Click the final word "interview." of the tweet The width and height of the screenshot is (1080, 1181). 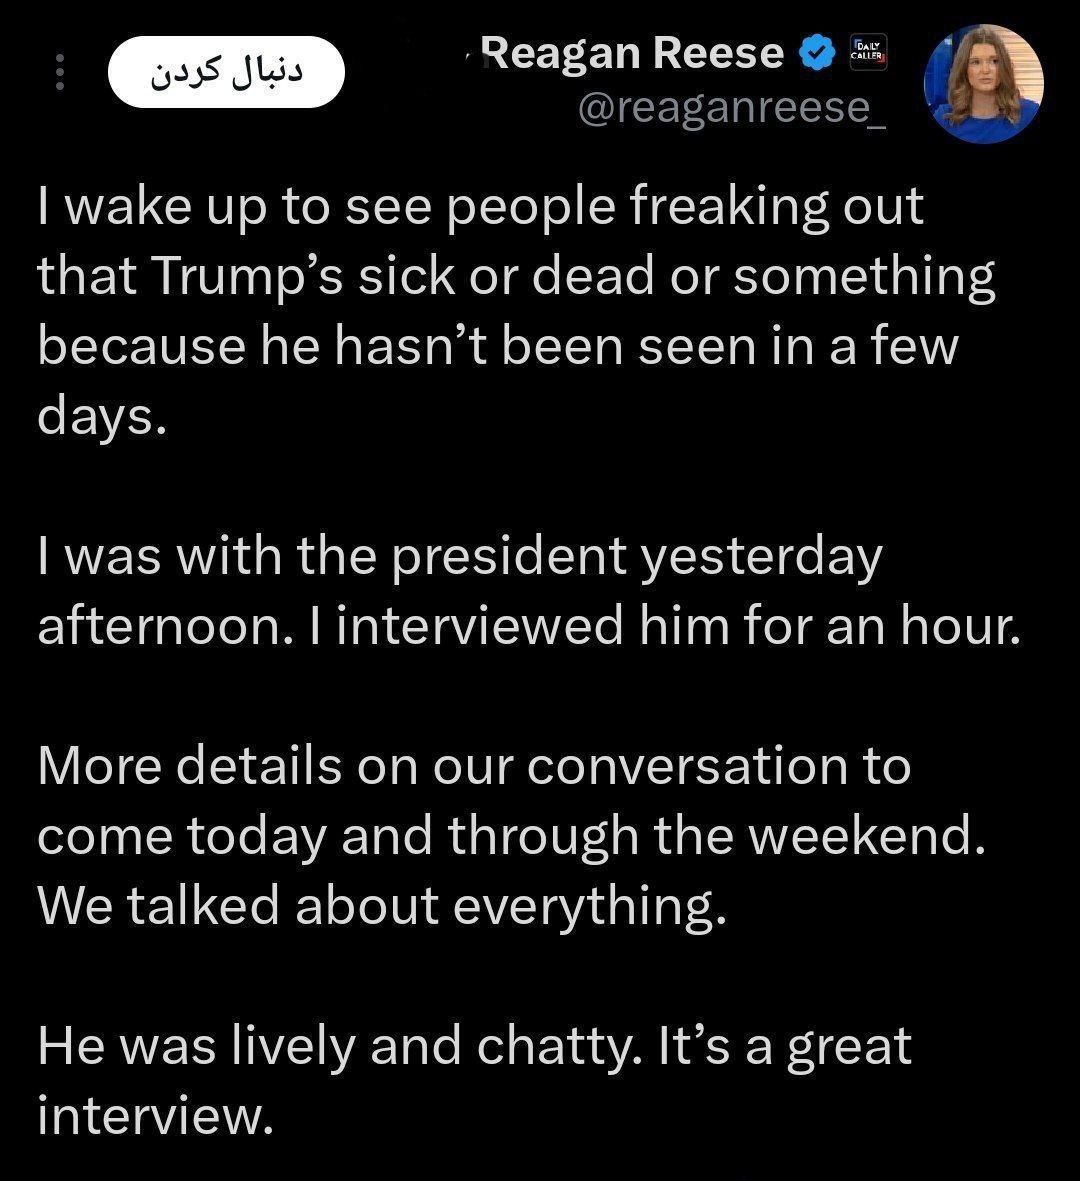tap(156, 1116)
